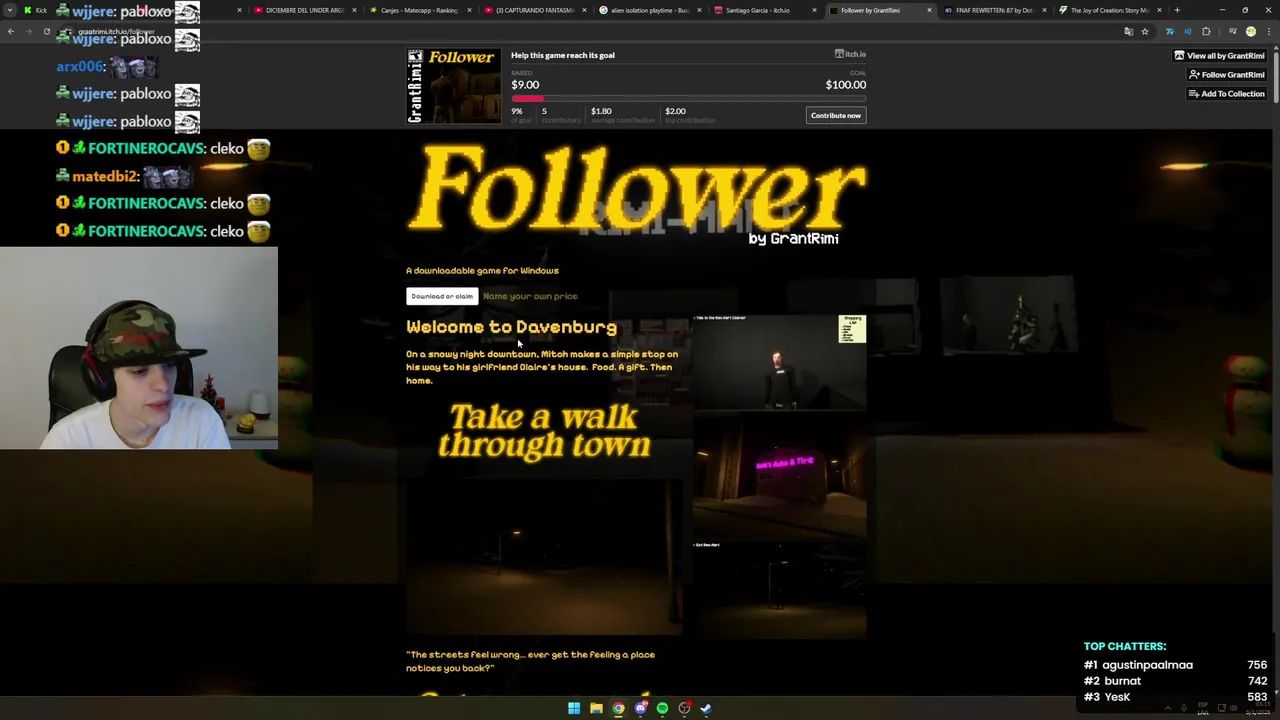Open the dark street lamp screenshot
1280x720 pixels.
[x=544, y=556]
